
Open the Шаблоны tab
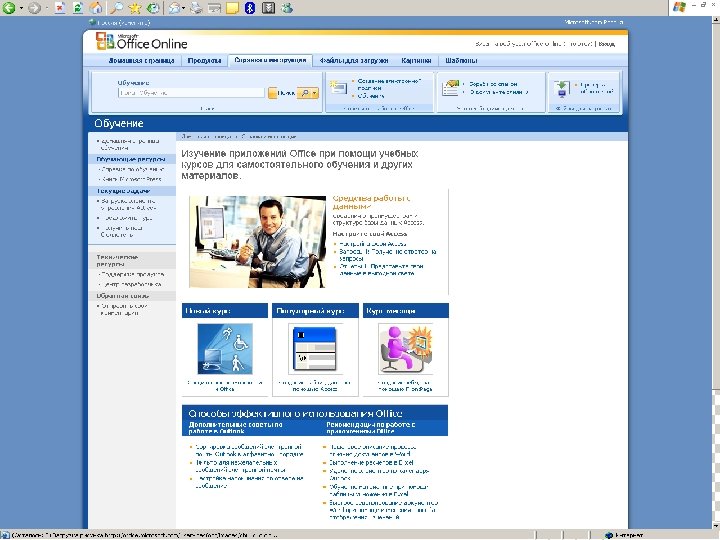[461, 60]
